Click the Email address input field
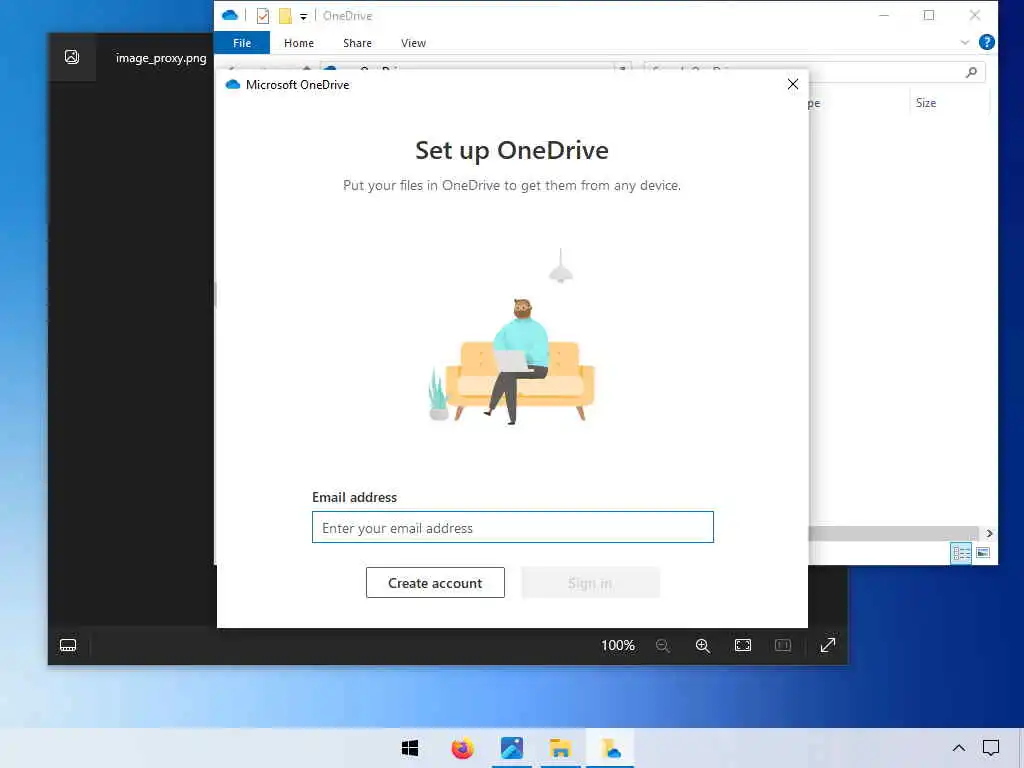The image size is (1024, 768). click(x=513, y=527)
